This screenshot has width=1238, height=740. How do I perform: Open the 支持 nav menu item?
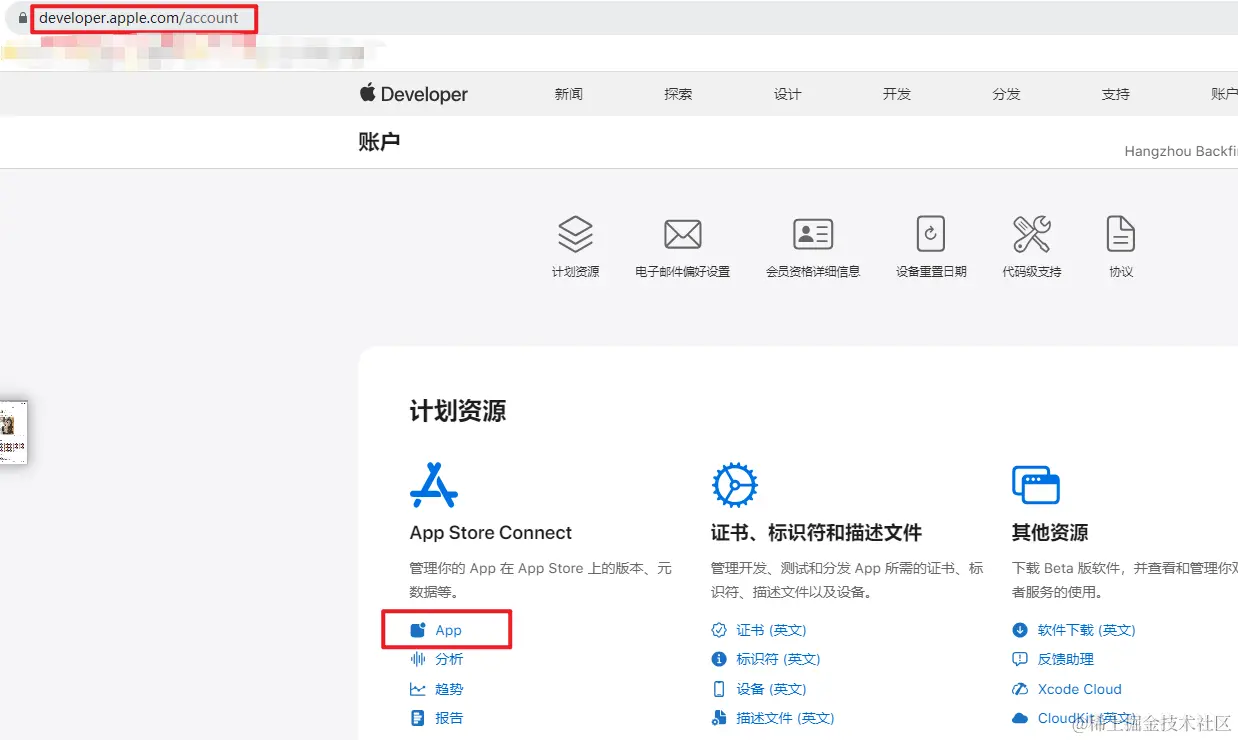(1116, 94)
